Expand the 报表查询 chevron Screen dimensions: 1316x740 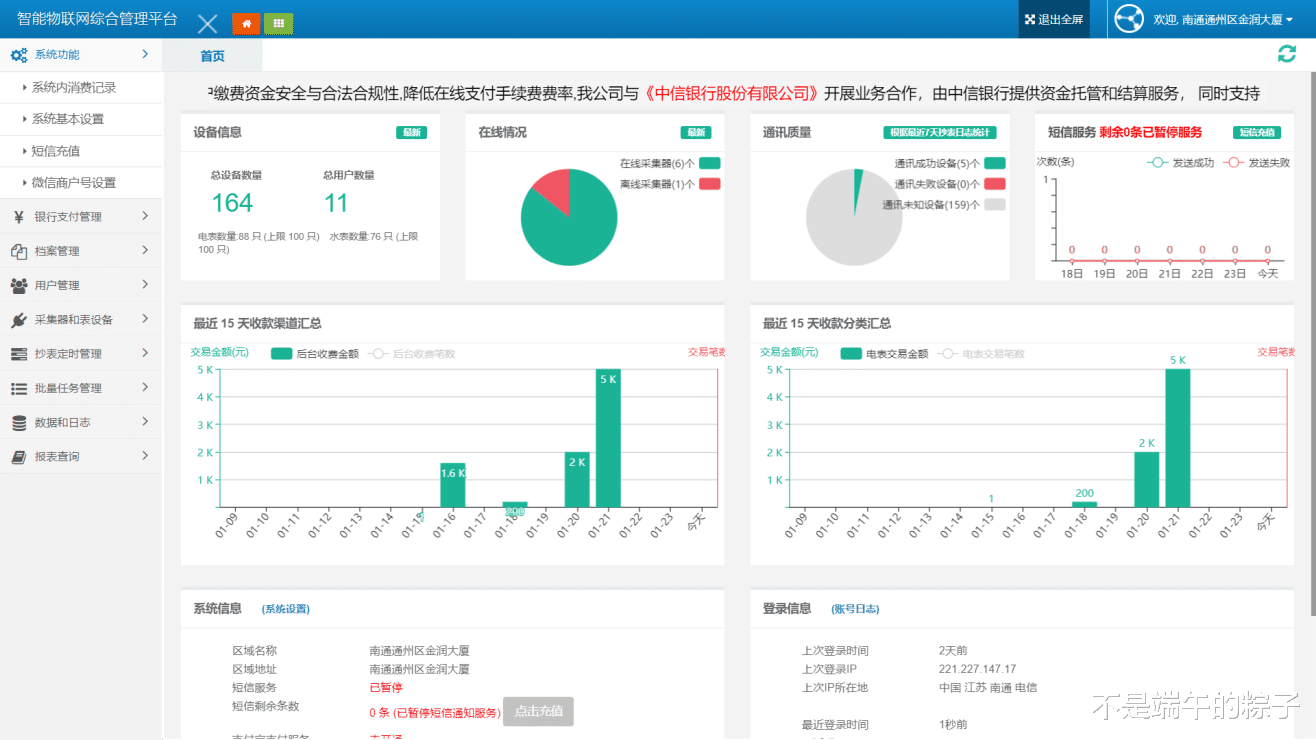coord(145,455)
